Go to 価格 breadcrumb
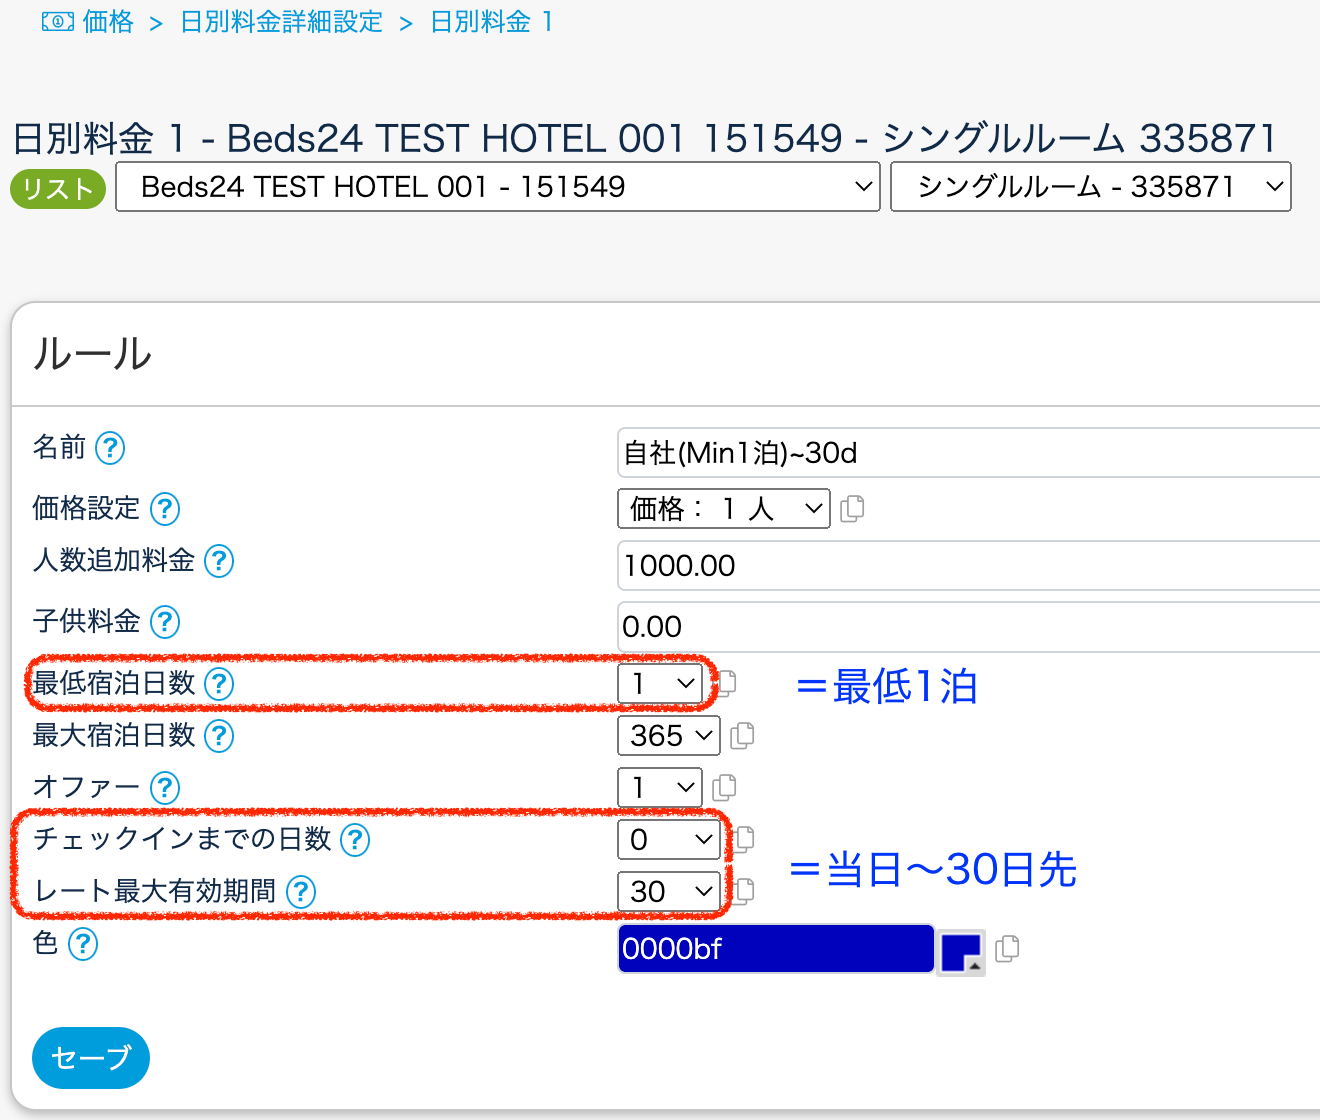1320x1120 pixels. tap(108, 22)
